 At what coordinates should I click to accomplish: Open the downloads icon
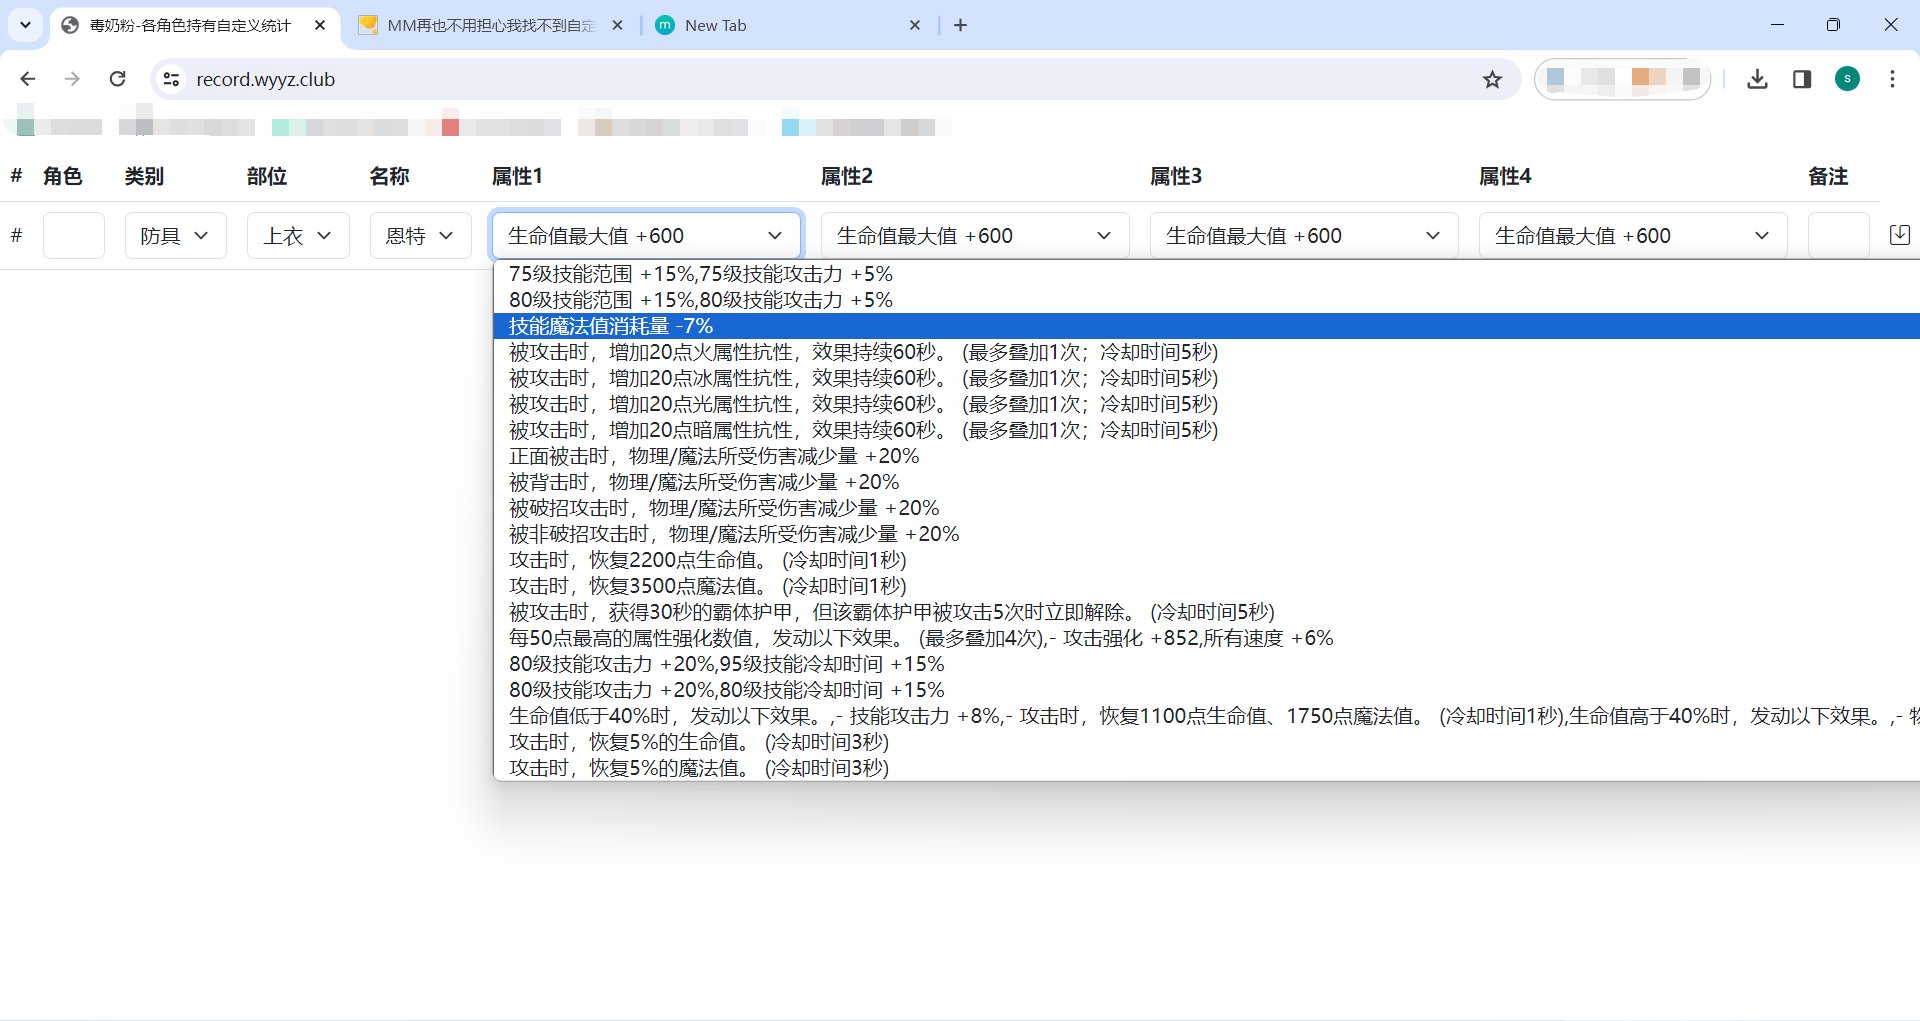pyautogui.click(x=1757, y=79)
